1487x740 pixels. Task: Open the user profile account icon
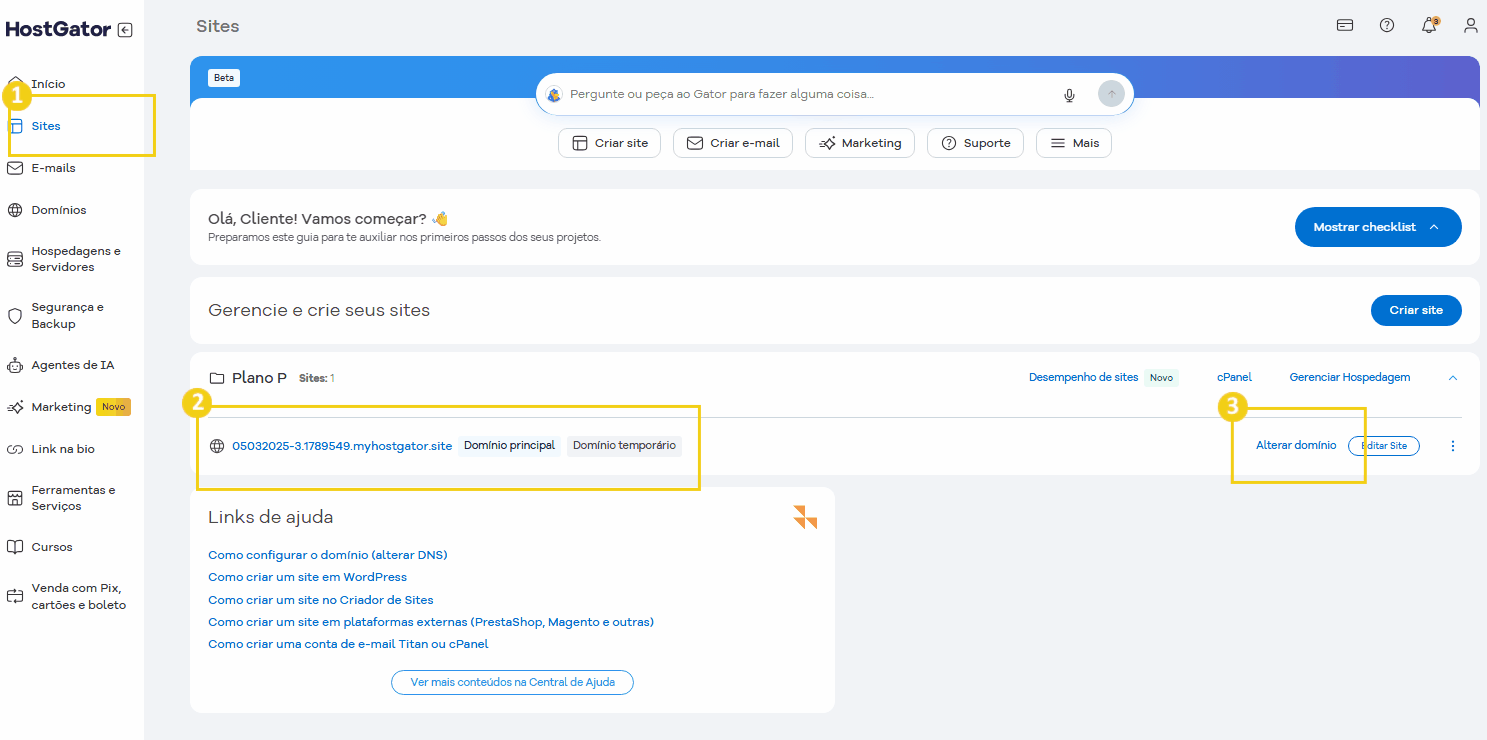tap(1470, 25)
